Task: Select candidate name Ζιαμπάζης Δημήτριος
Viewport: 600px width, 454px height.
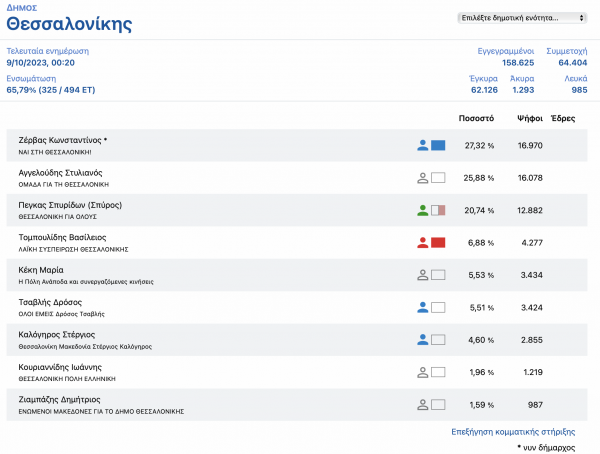Action: pyautogui.click(x=59, y=400)
